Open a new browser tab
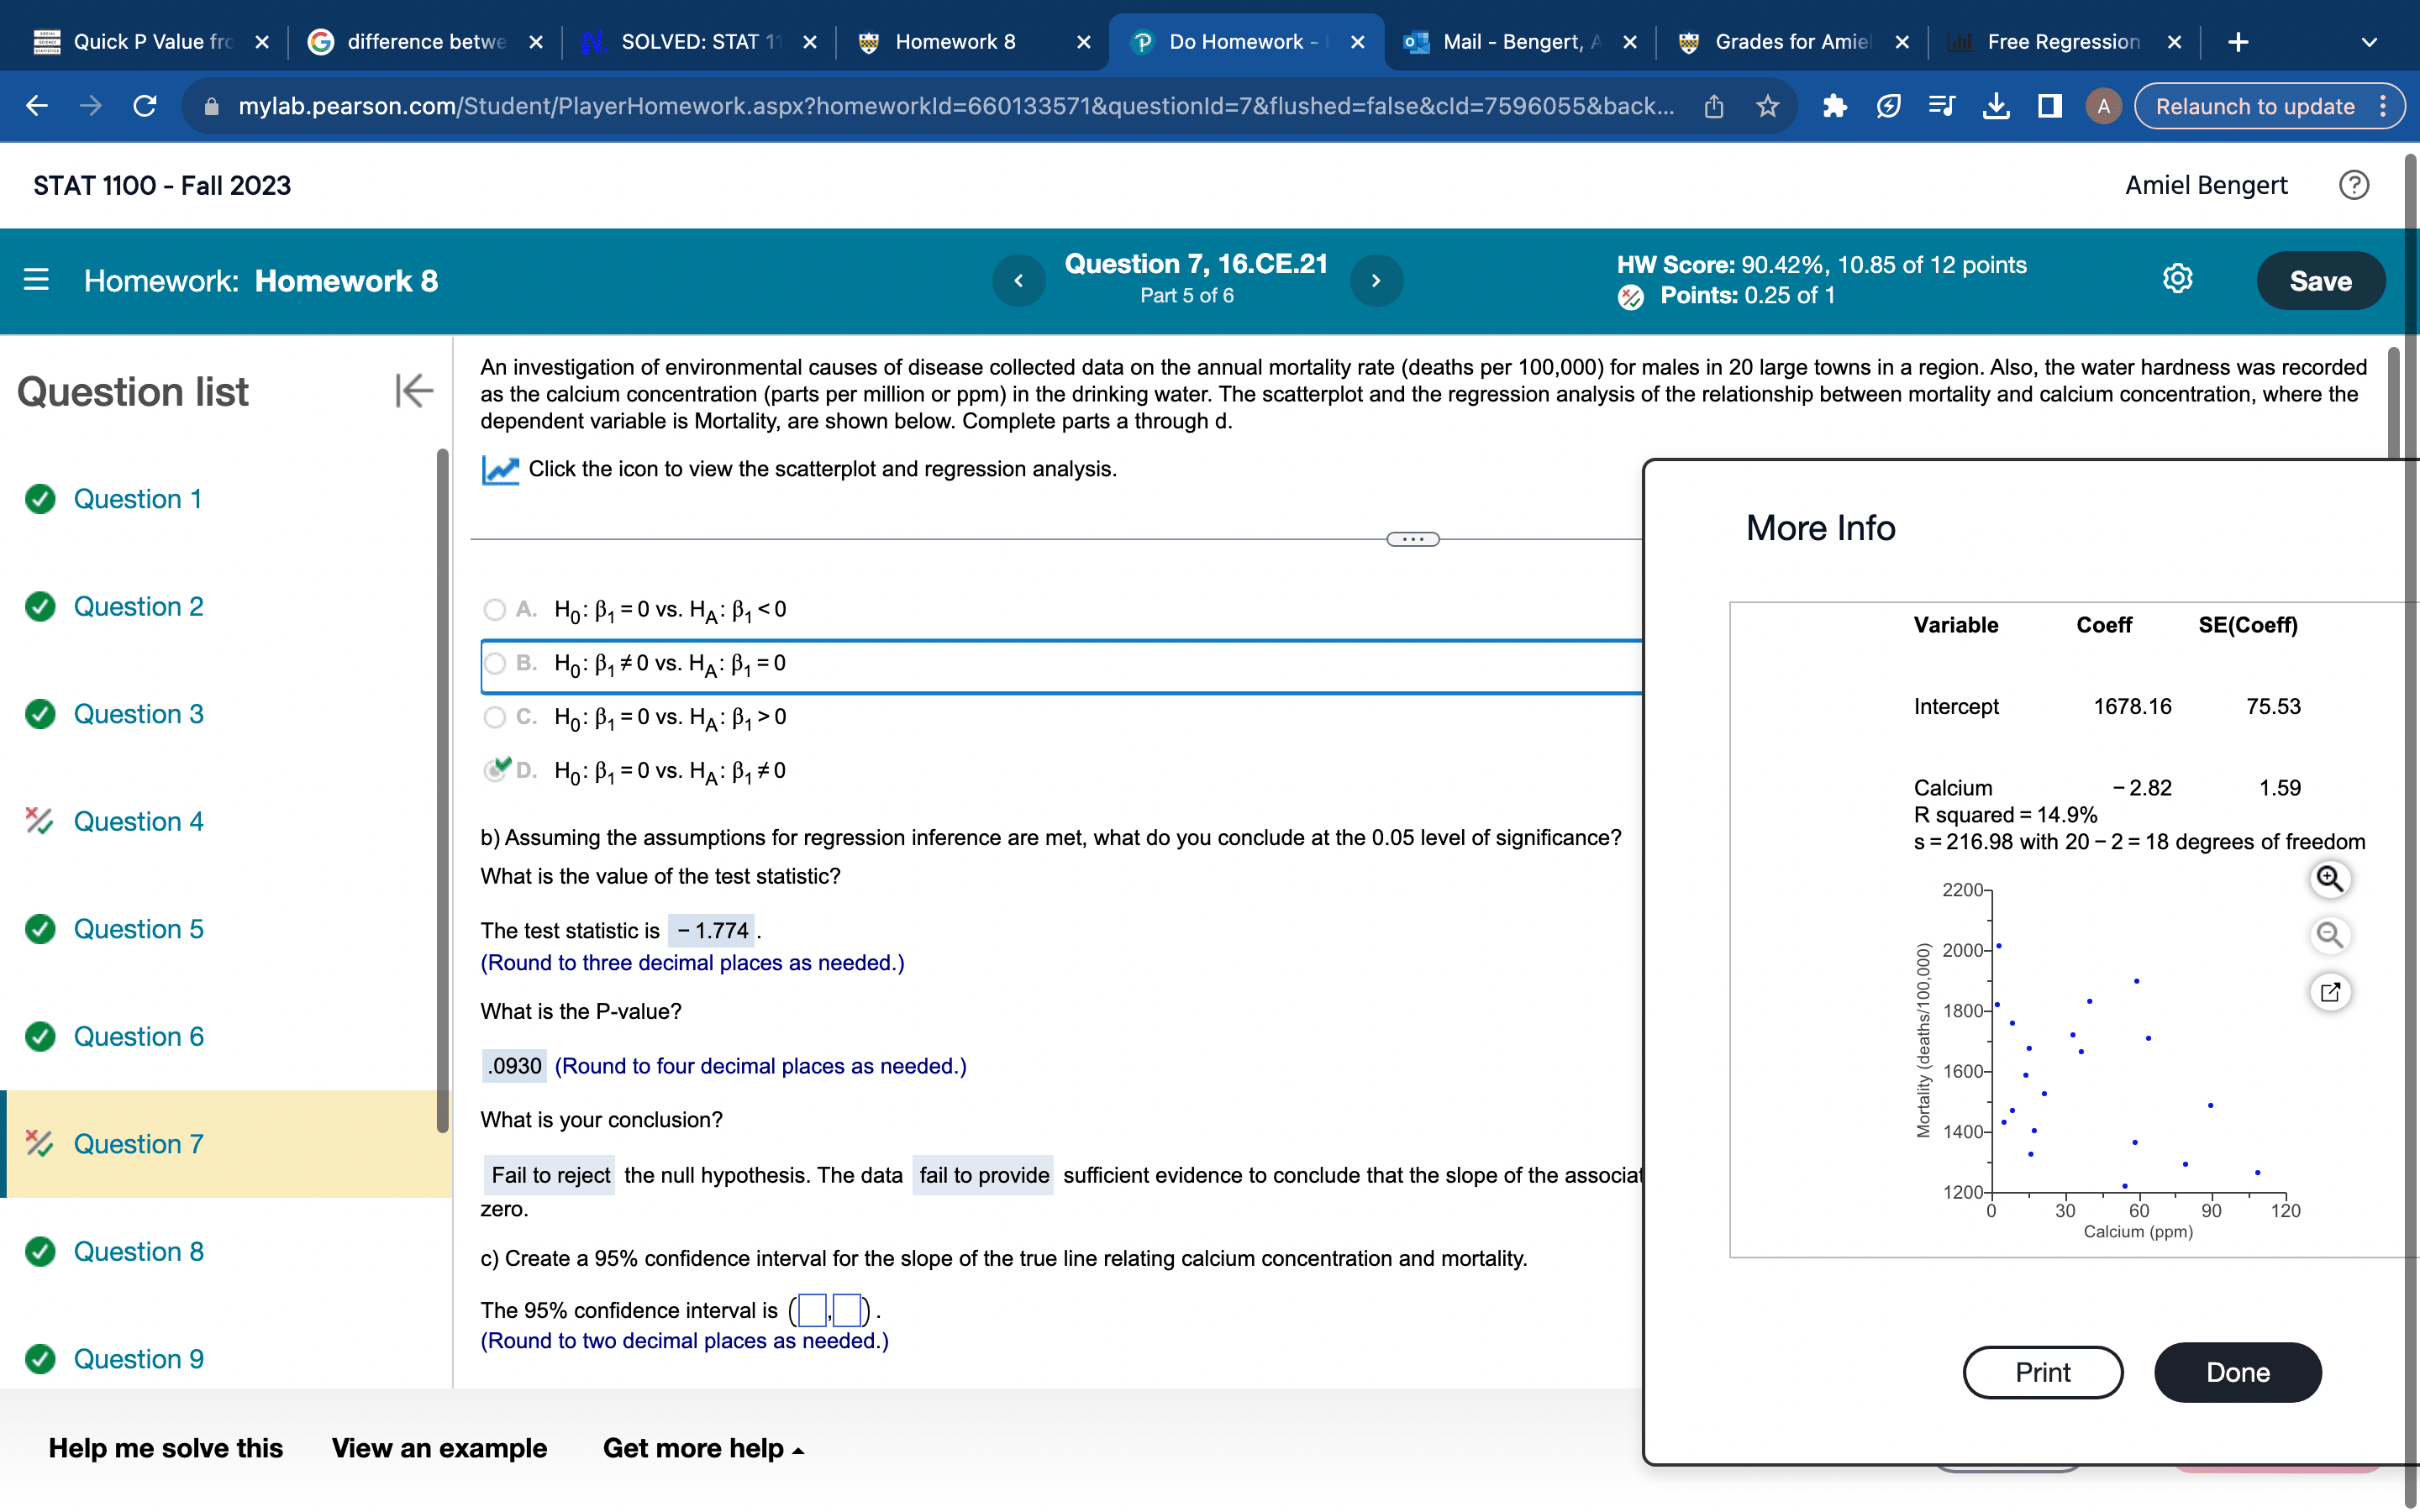 2239,42
